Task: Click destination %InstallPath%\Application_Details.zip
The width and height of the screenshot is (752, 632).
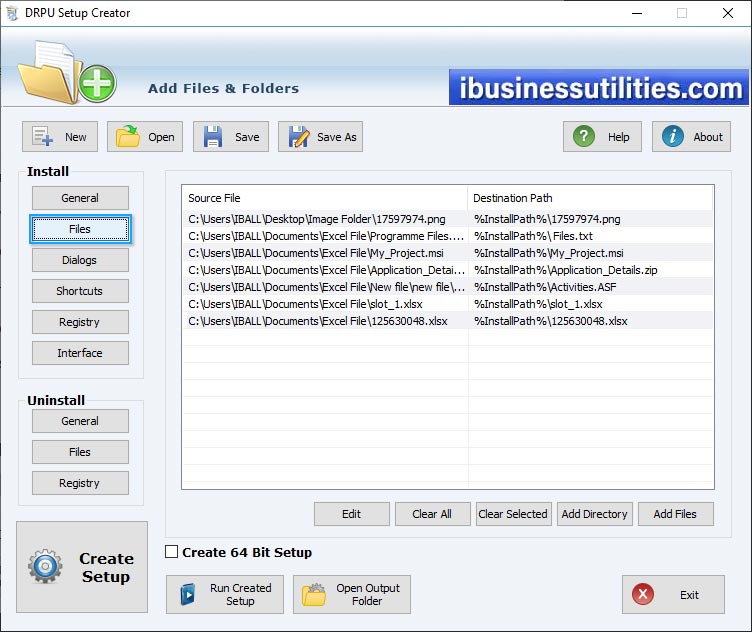Action: tap(565, 270)
